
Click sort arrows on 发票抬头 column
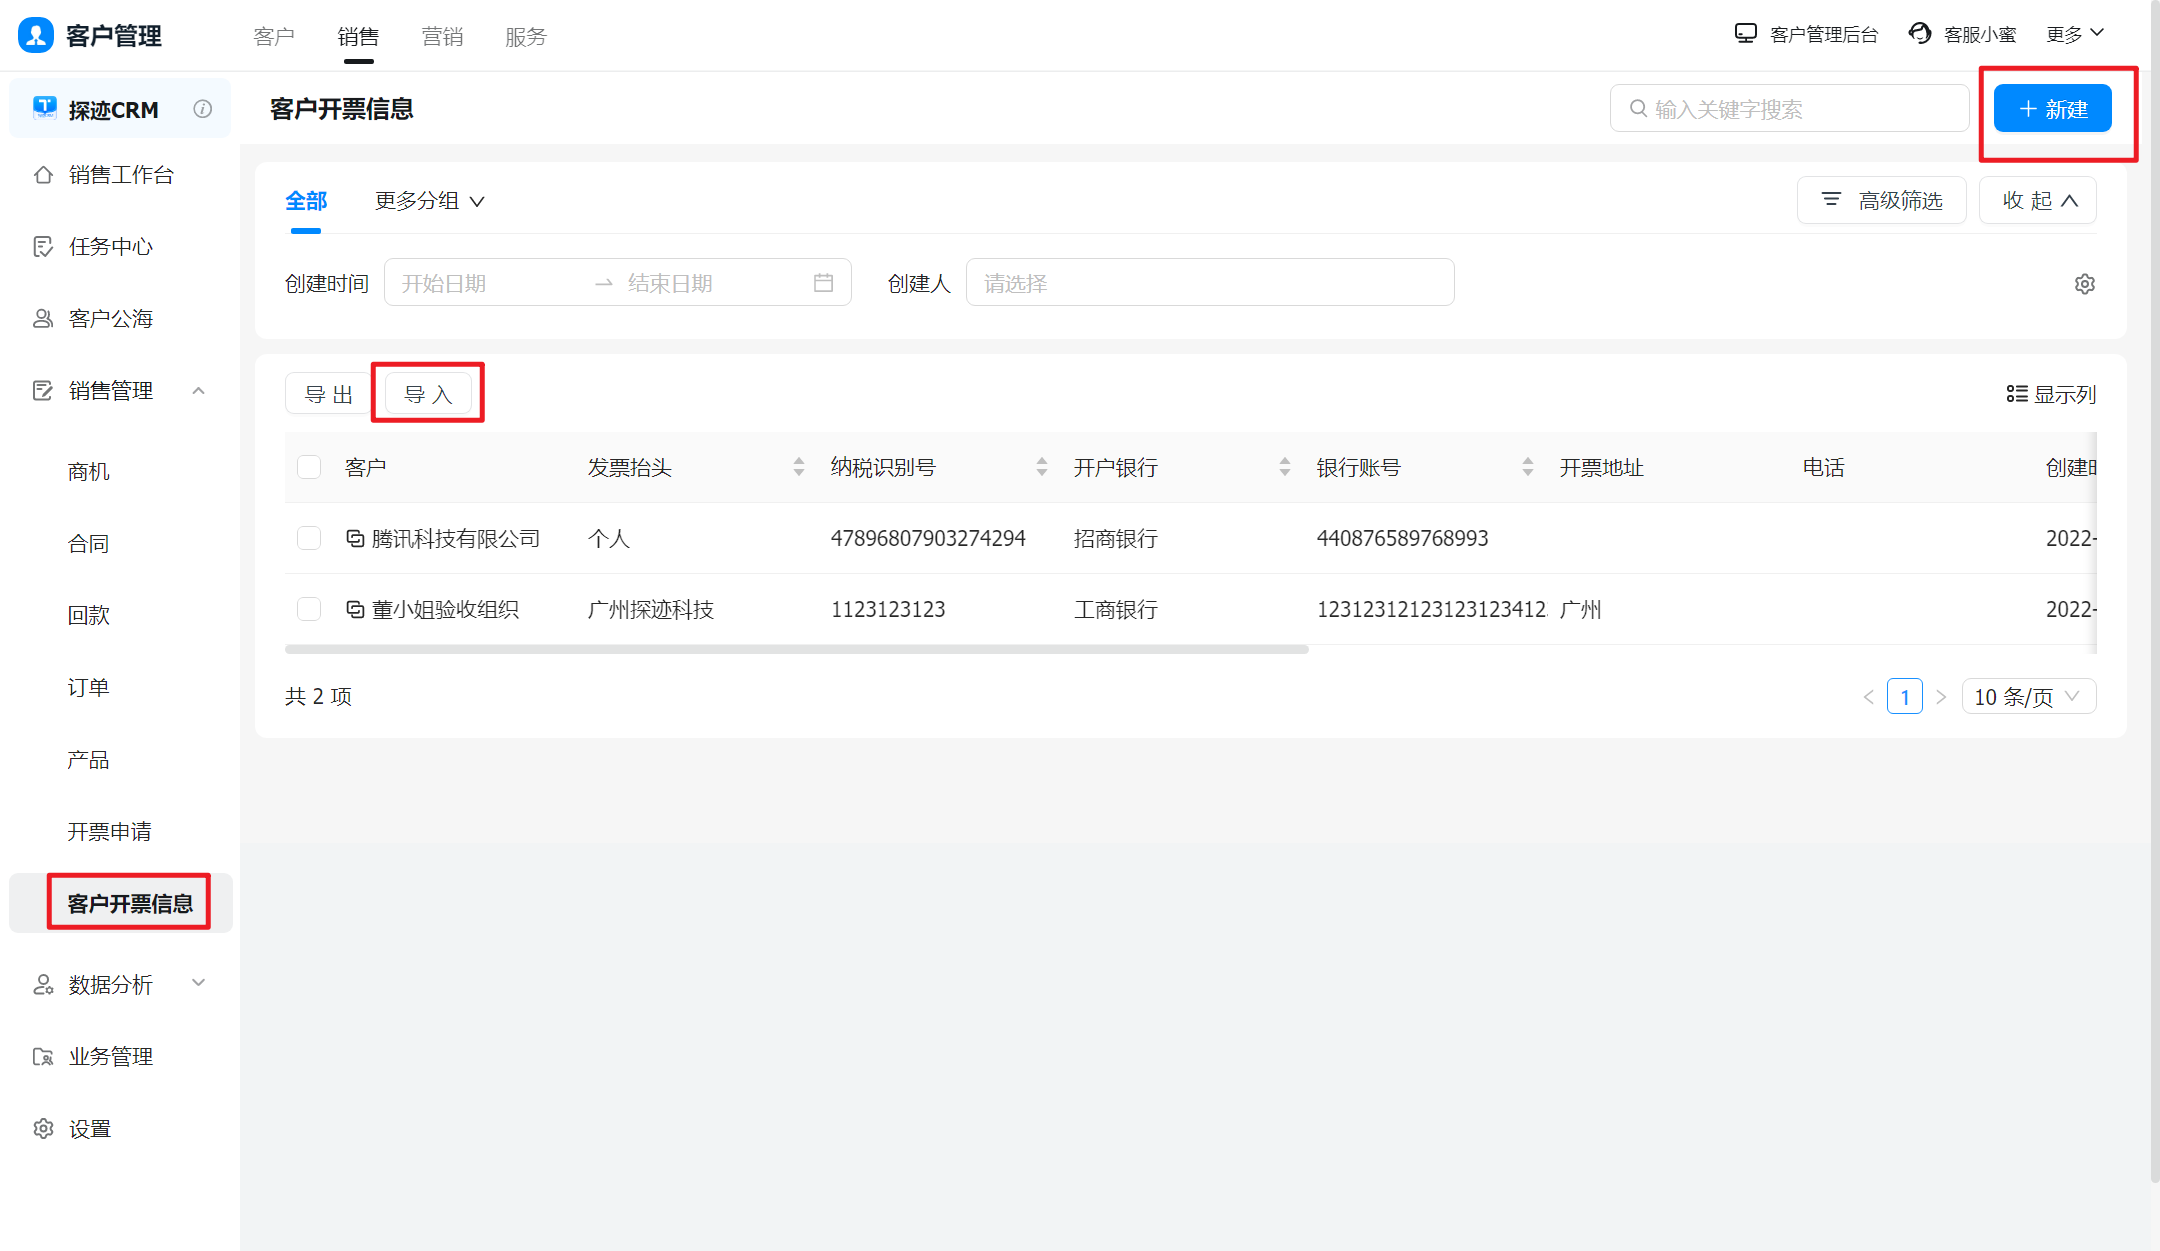coord(798,467)
